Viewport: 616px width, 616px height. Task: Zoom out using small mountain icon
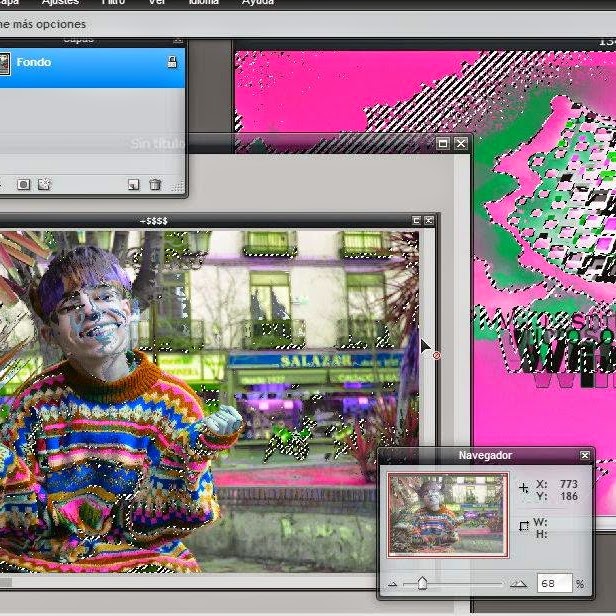click(393, 584)
